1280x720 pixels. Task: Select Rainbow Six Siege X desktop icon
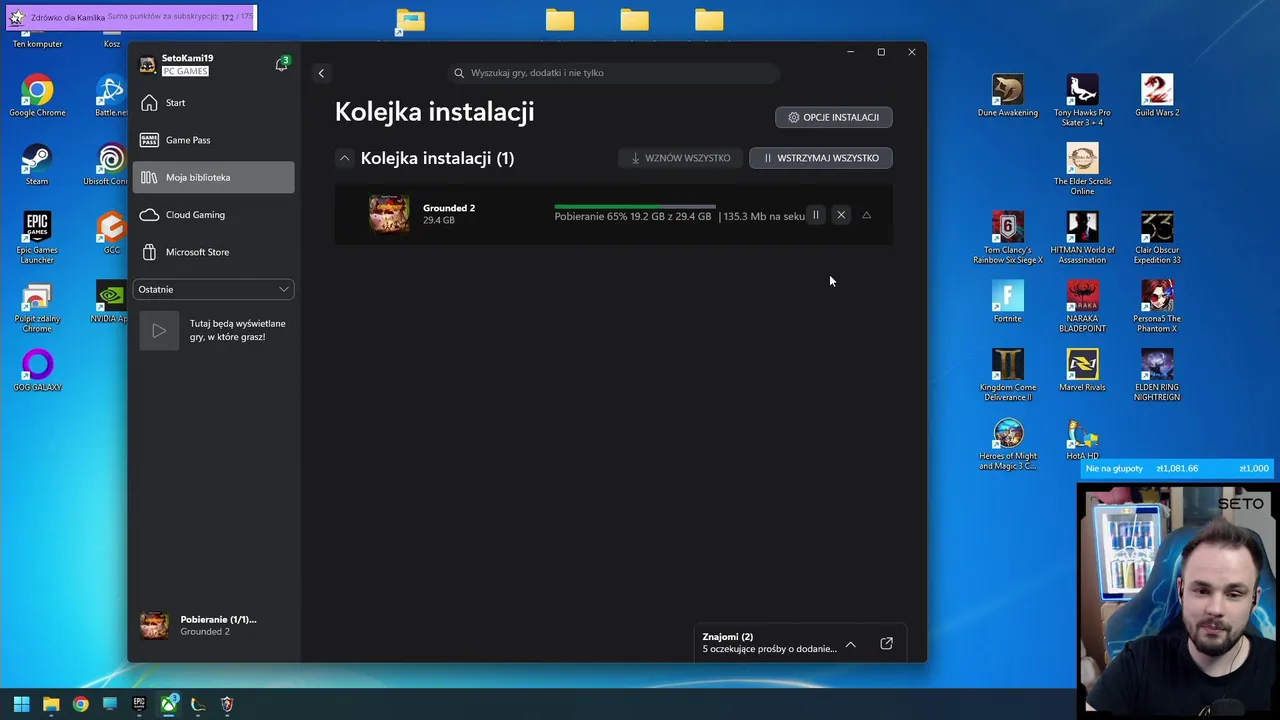[1007, 238]
